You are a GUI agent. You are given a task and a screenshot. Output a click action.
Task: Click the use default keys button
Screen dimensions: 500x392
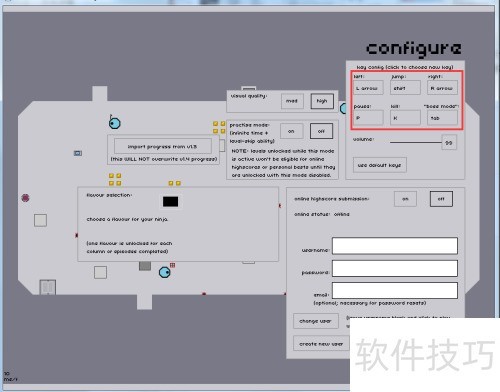tap(380, 165)
